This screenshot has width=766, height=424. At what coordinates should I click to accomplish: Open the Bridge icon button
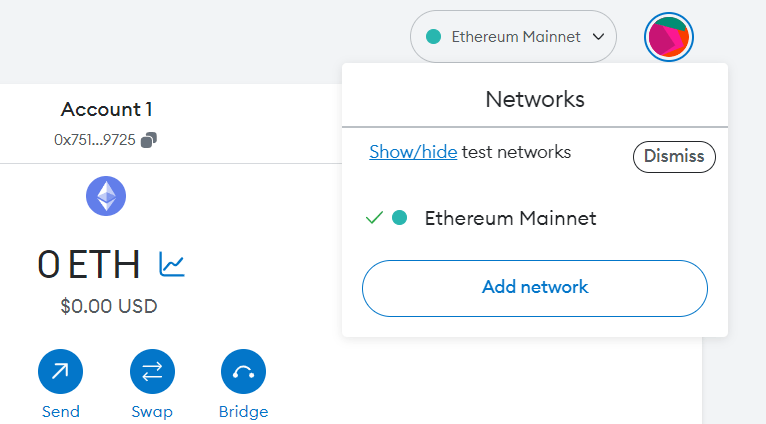tap(243, 372)
